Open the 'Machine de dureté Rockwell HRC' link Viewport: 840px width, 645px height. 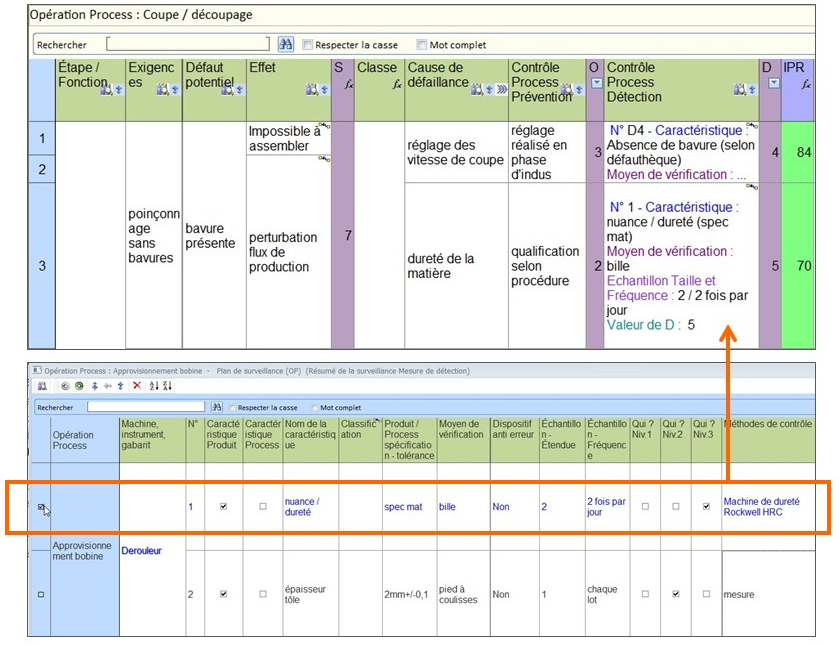[761, 507]
